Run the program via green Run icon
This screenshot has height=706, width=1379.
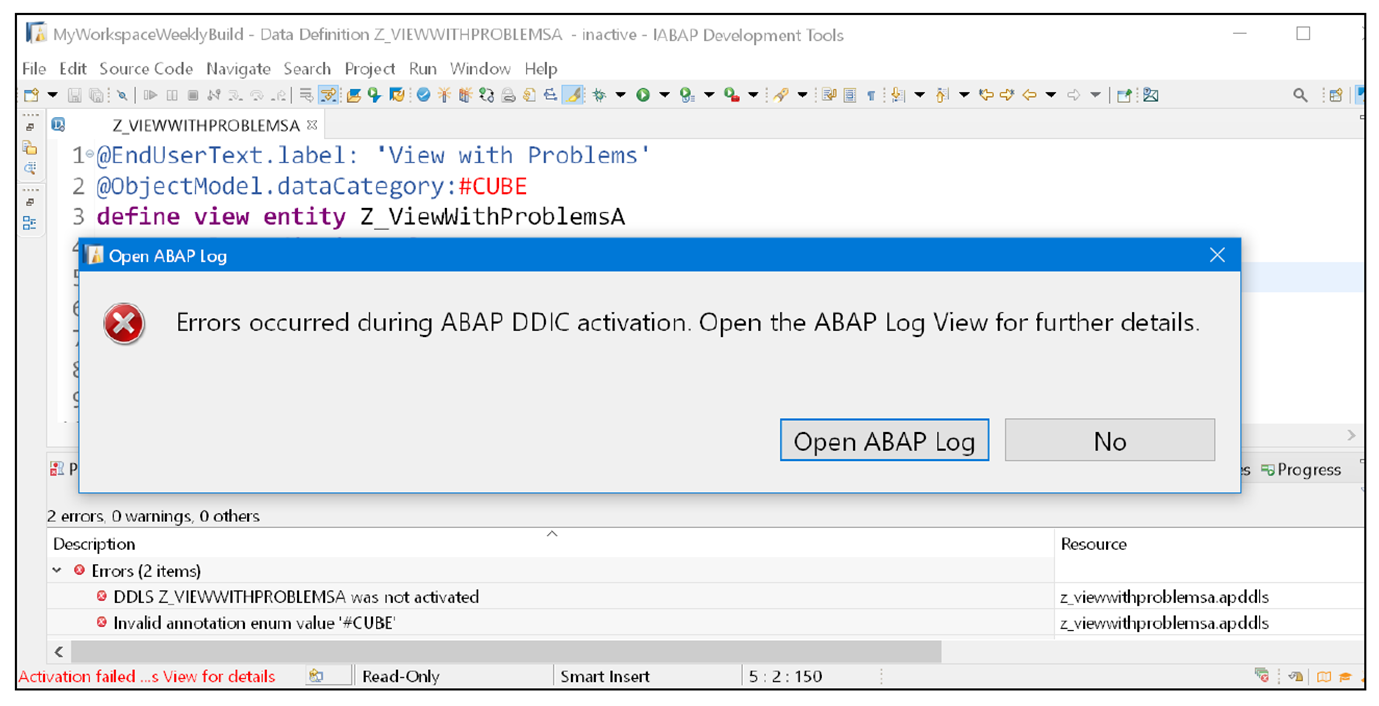tap(644, 94)
